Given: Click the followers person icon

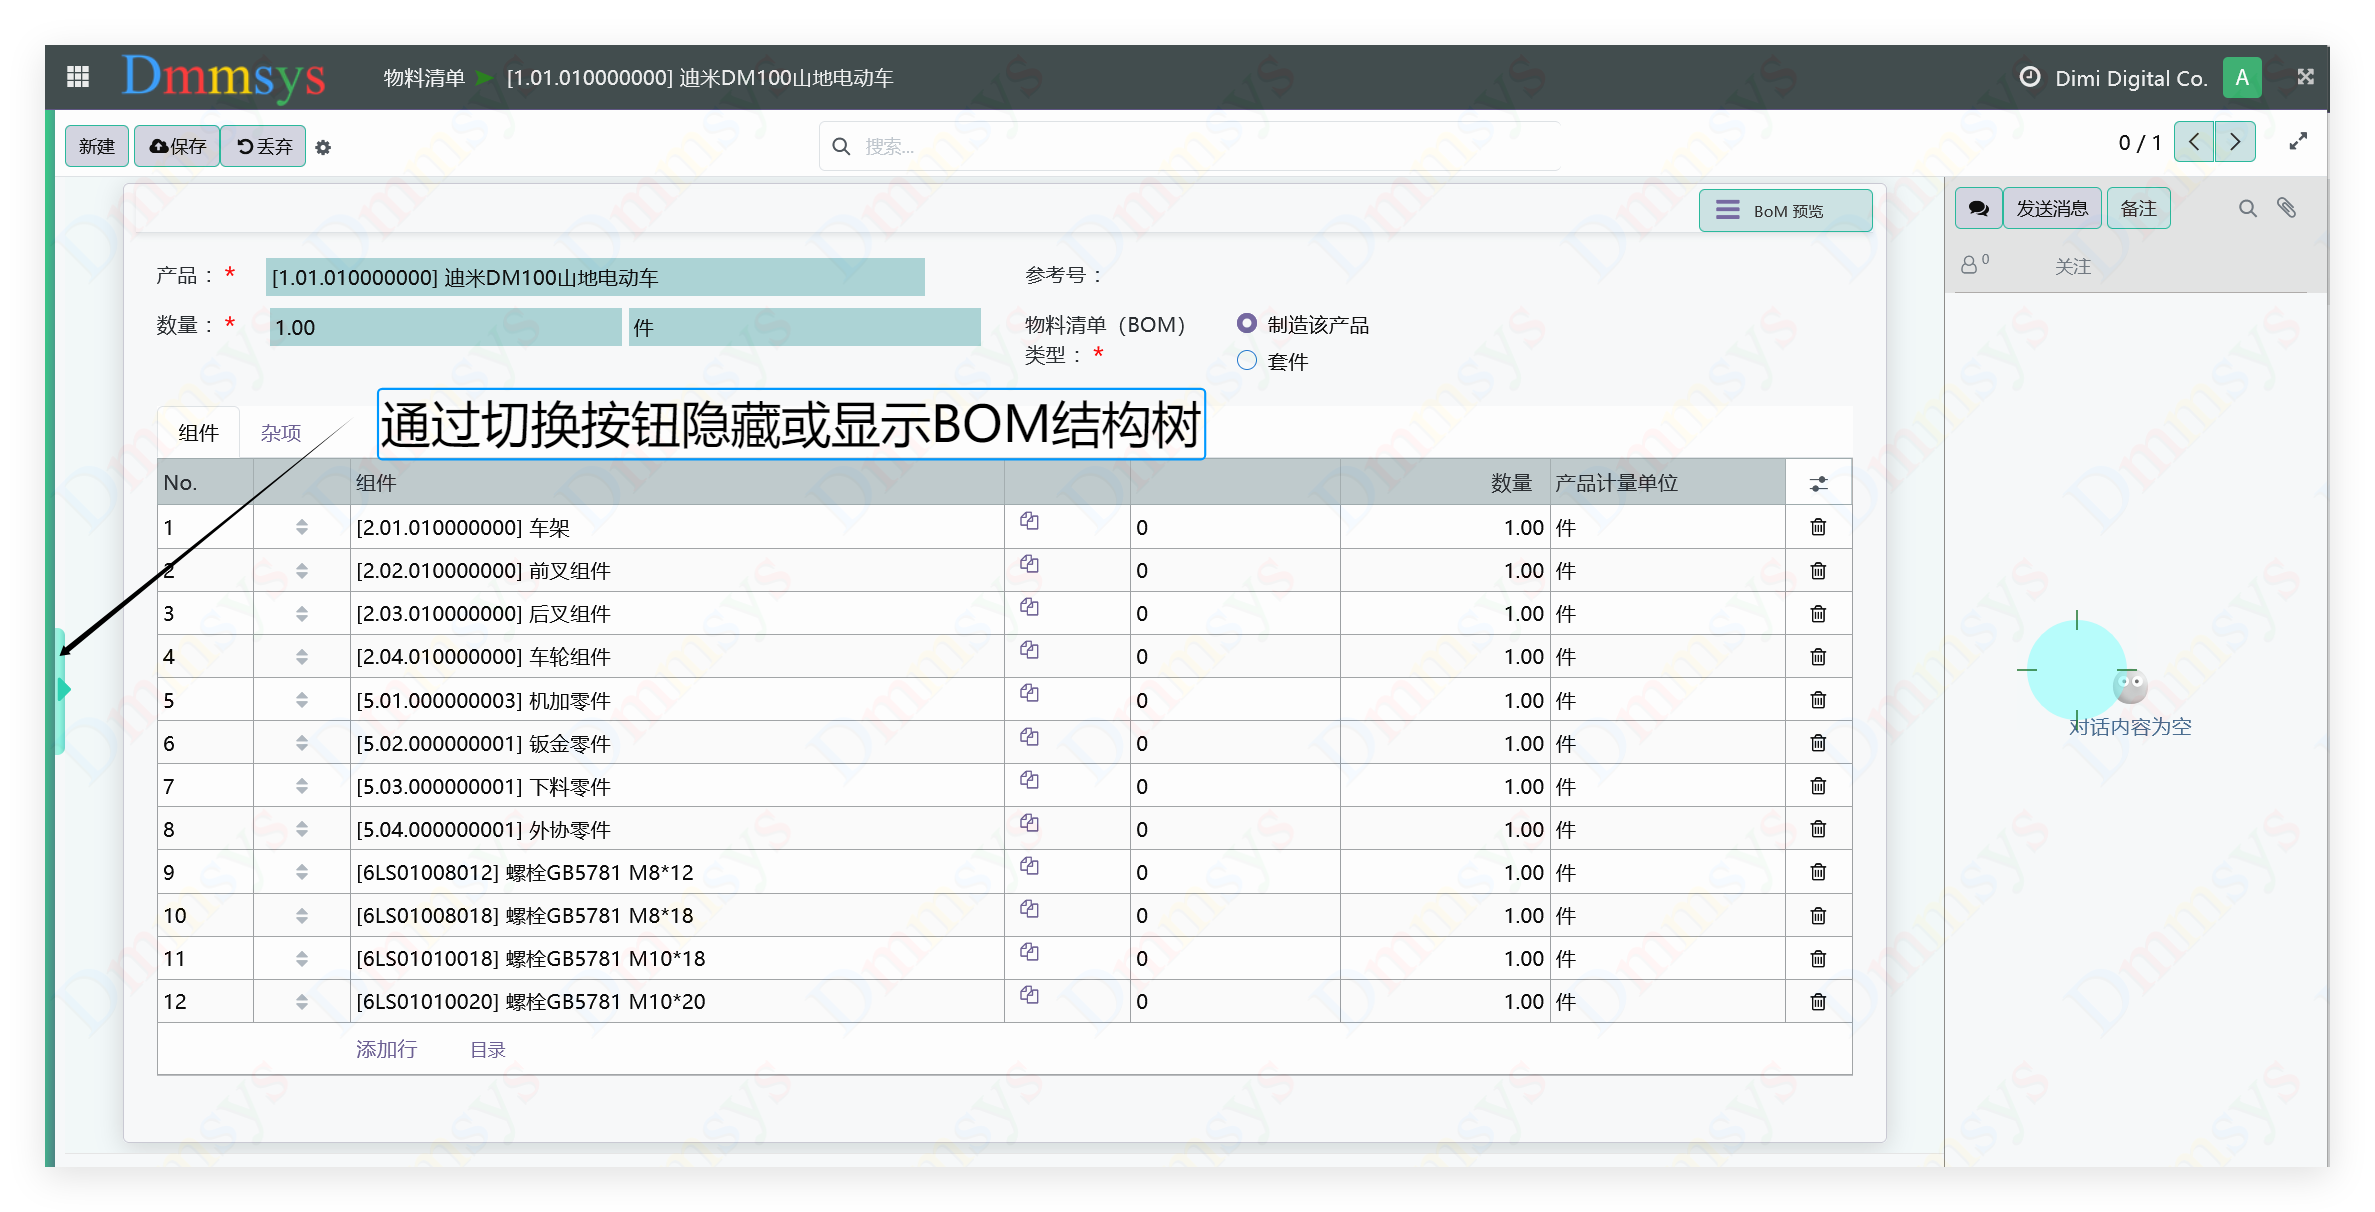Looking at the screenshot, I should [x=1969, y=265].
